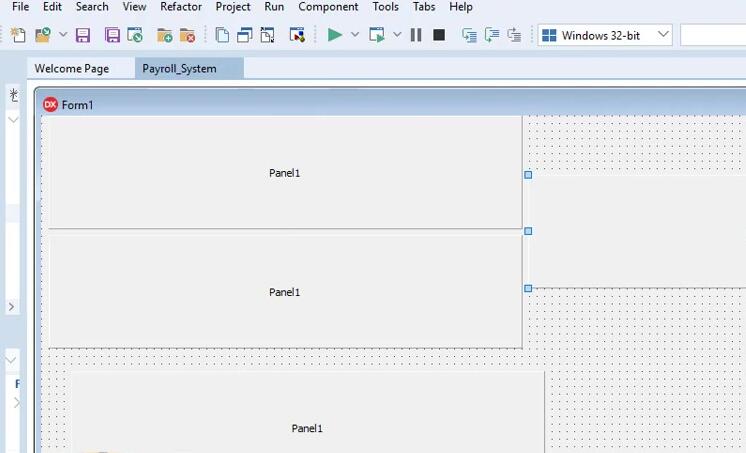Click the Save All stacked-disks icon
Screen dimensions: 746x453
pyautogui.click(x=112, y=35)
